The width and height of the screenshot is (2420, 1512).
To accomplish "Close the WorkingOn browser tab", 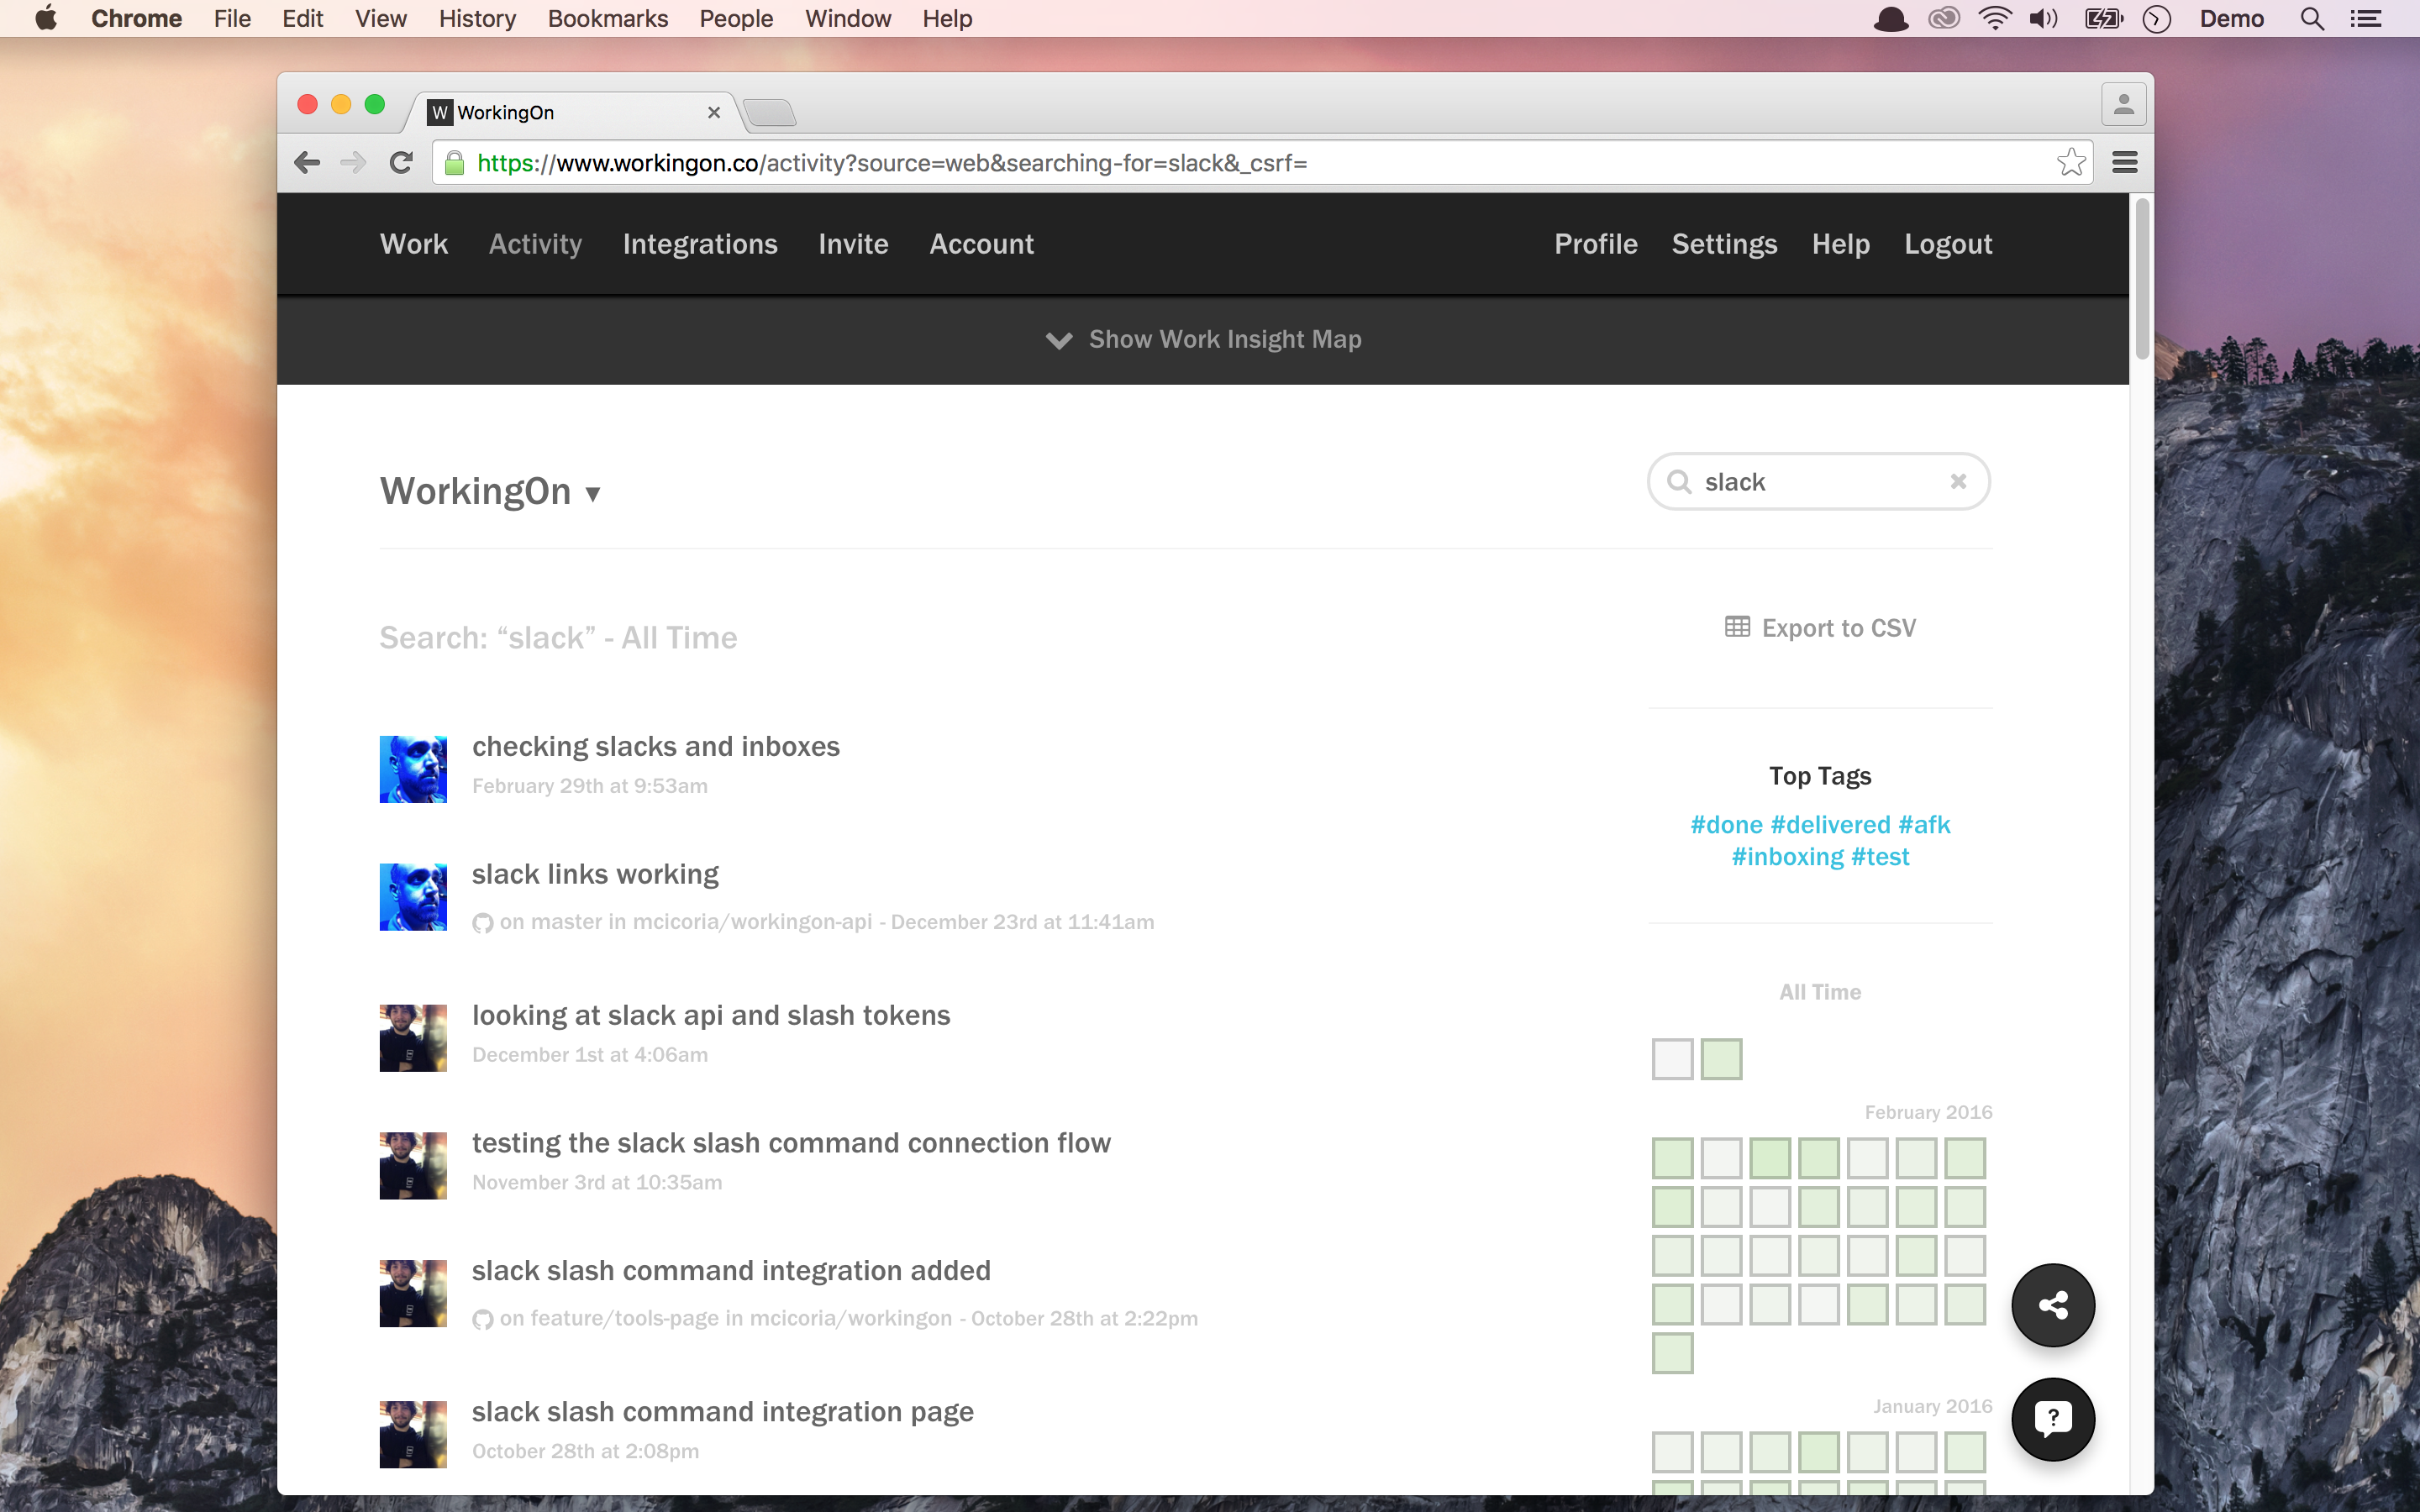I will [x=714, y=112].
